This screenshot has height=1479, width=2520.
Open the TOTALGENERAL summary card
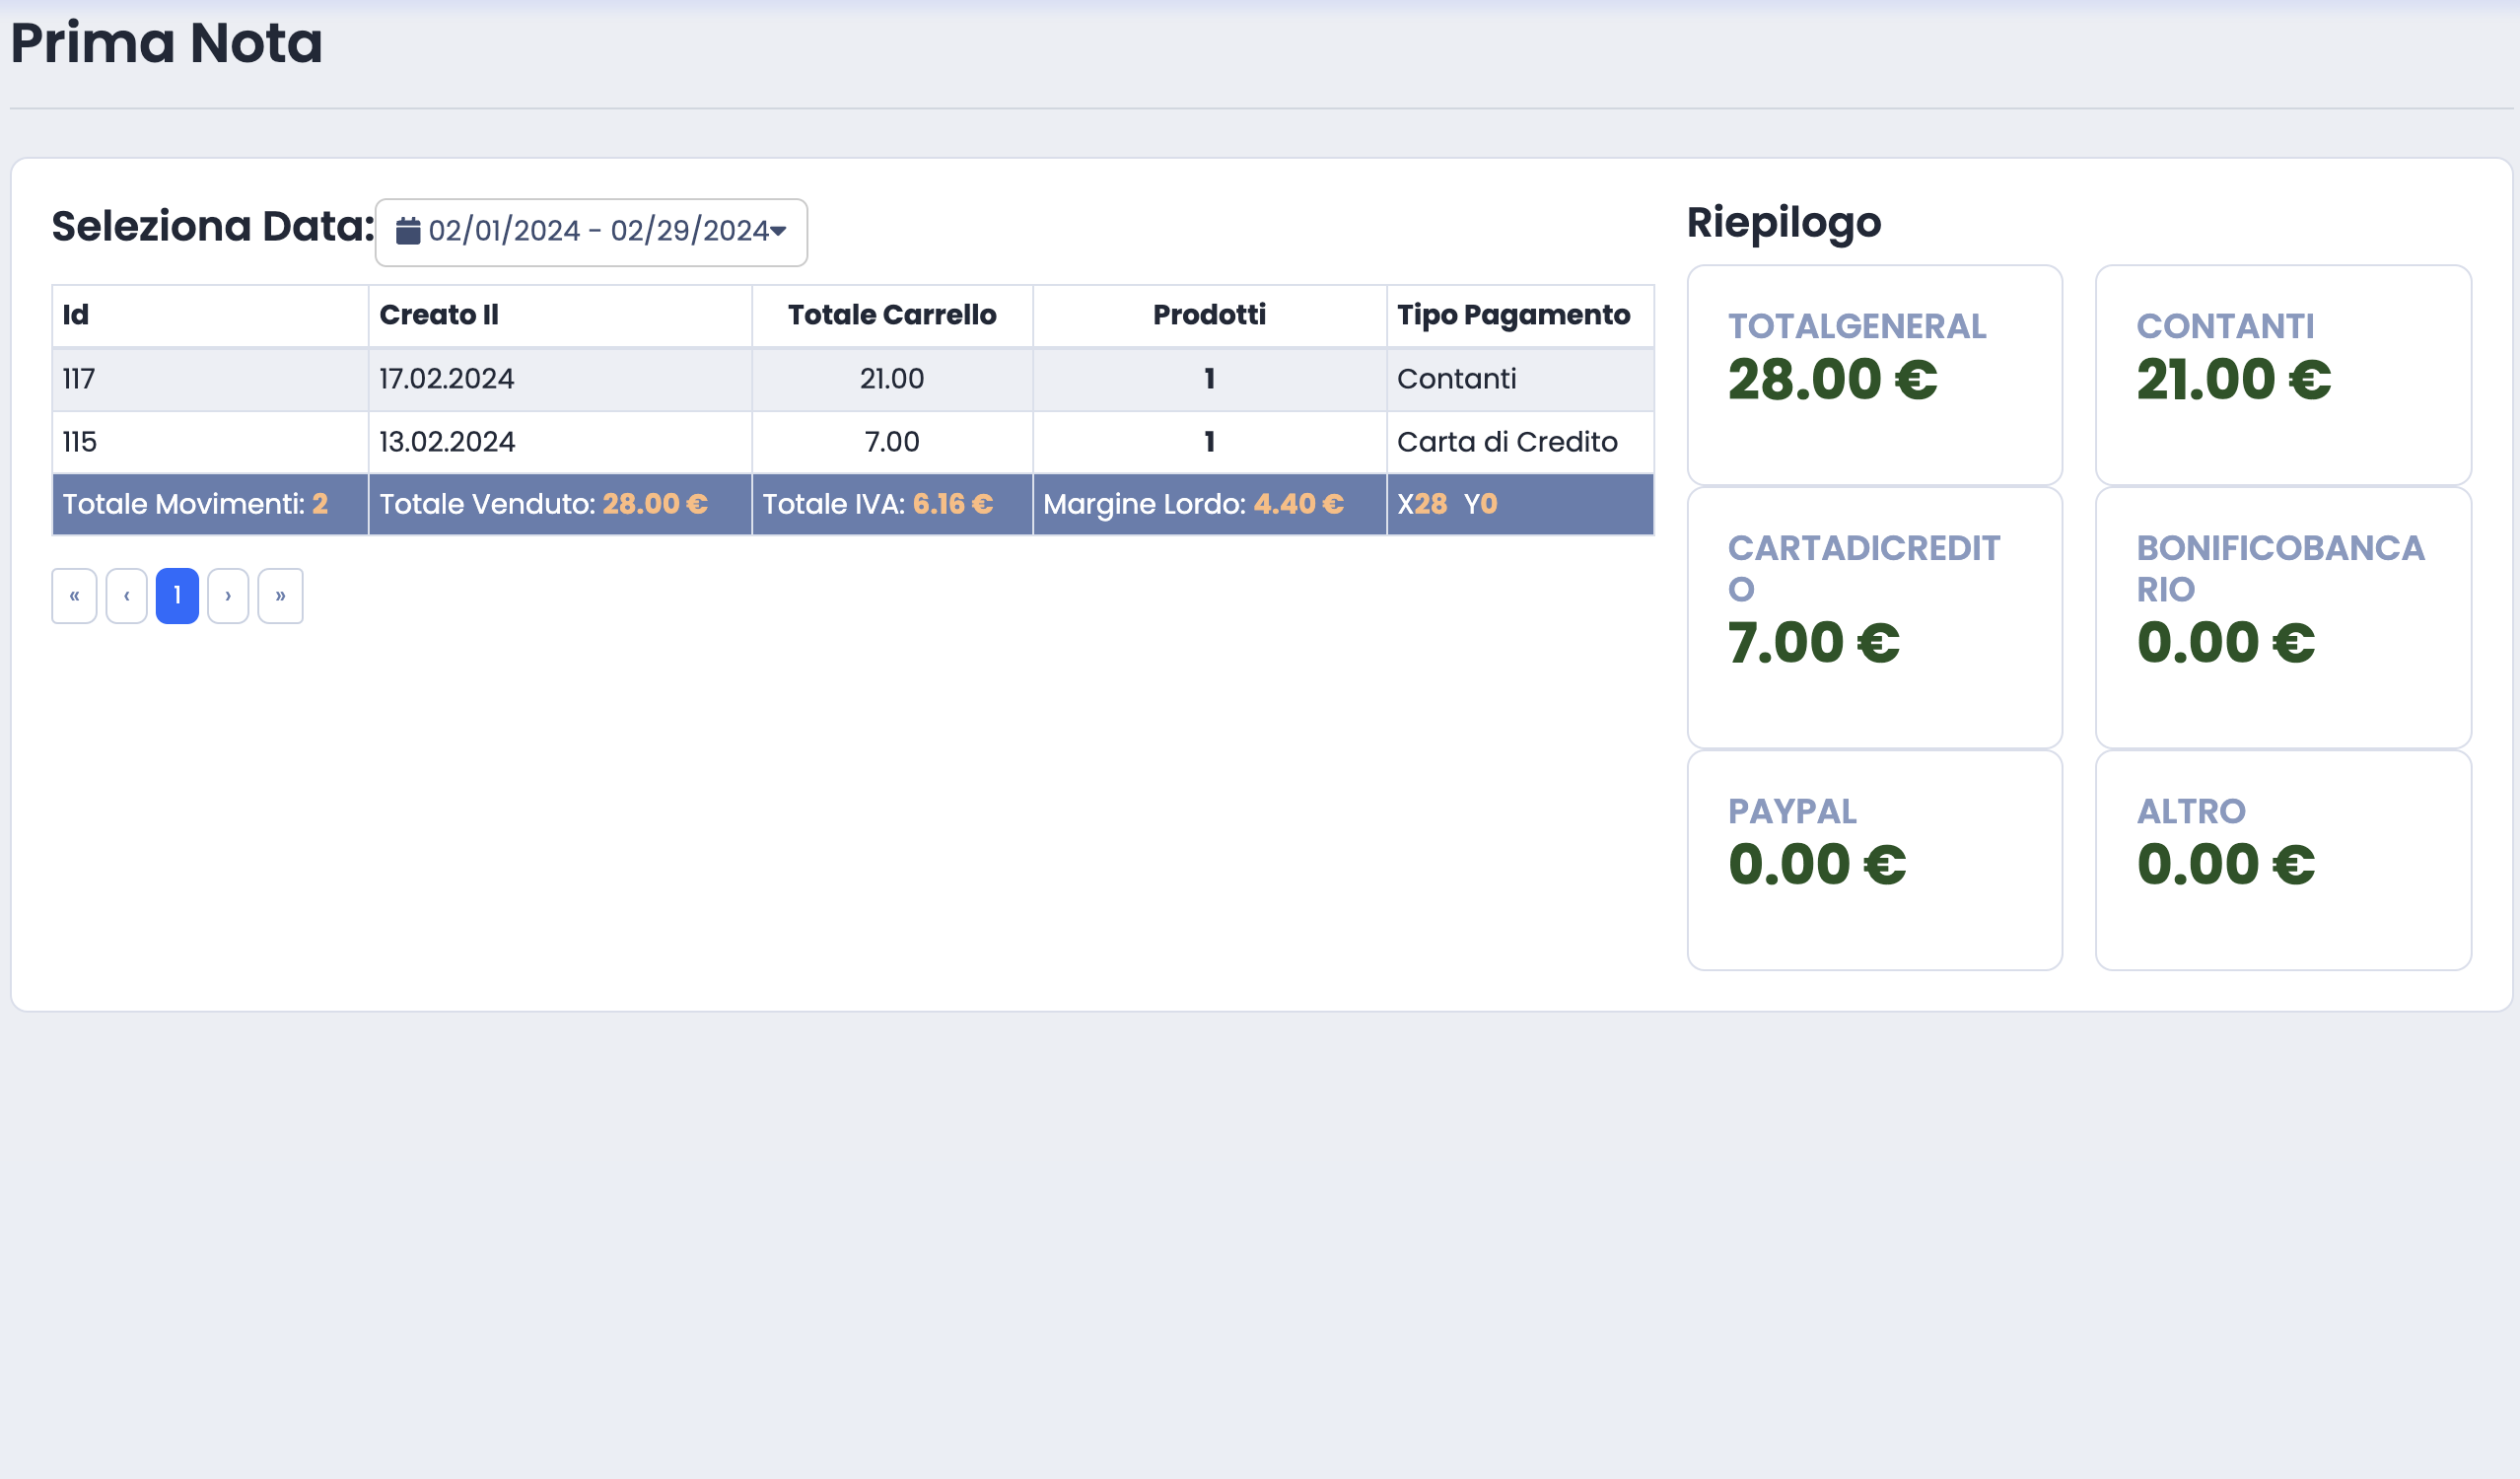coord(1875,375)
